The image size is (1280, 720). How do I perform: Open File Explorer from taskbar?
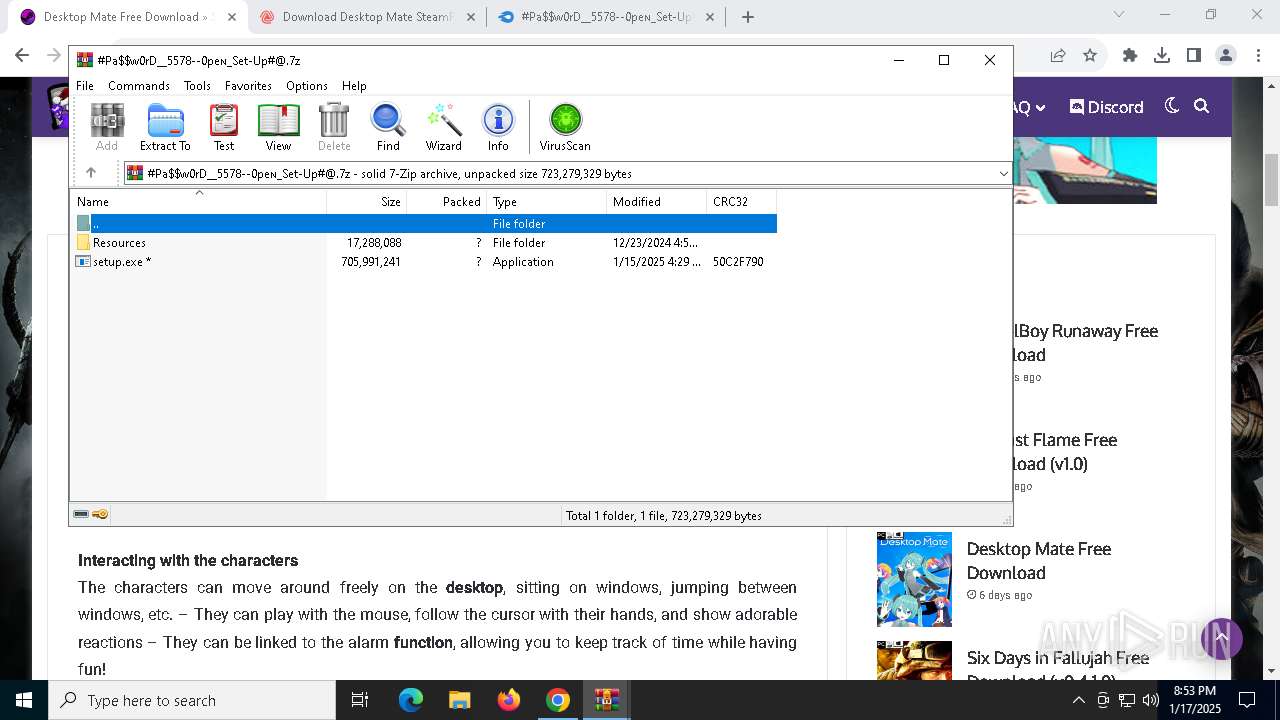pos(459,700)
